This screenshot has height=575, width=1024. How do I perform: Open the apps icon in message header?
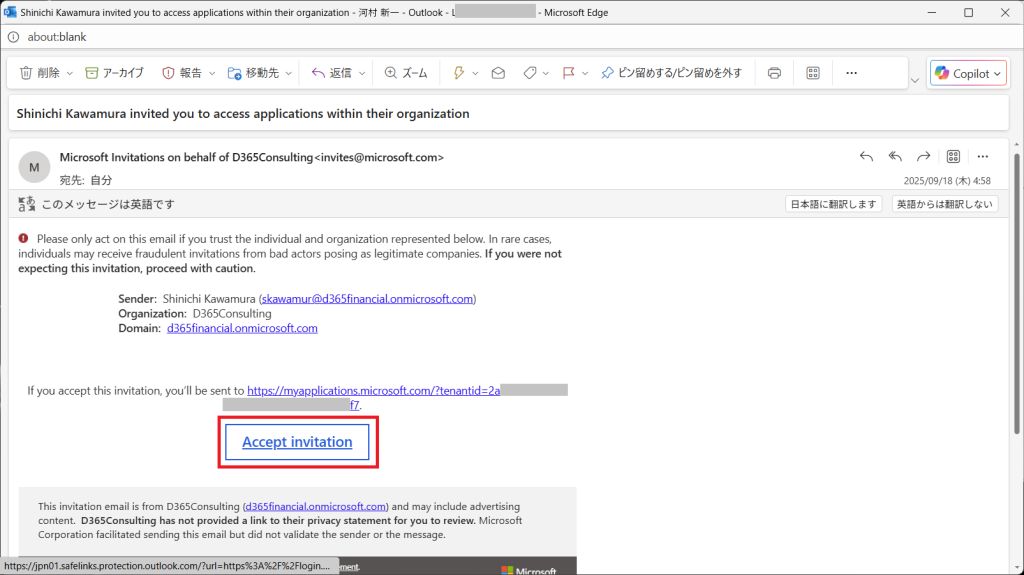953,157
